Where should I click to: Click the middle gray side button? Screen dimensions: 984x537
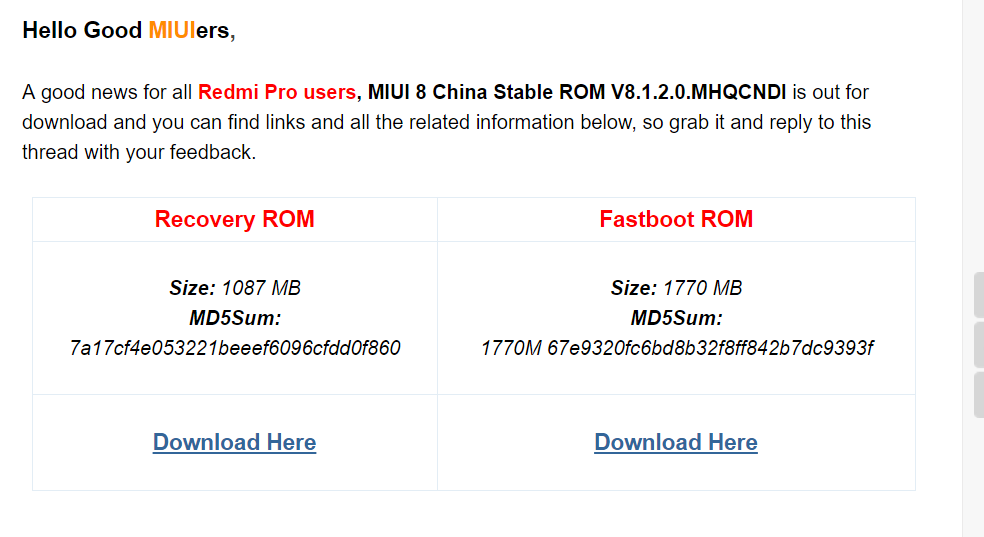point(979,344)
